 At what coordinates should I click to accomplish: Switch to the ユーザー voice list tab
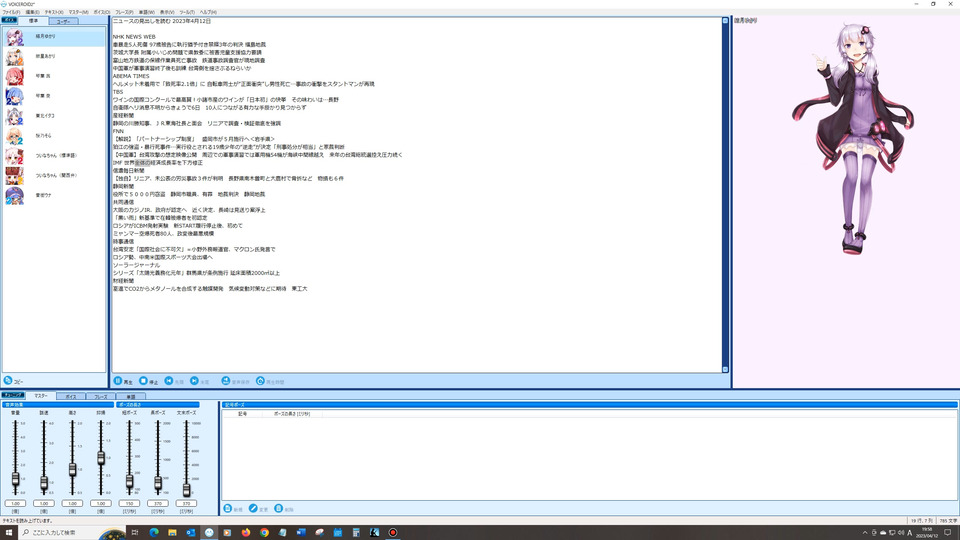tap(63, 21)
